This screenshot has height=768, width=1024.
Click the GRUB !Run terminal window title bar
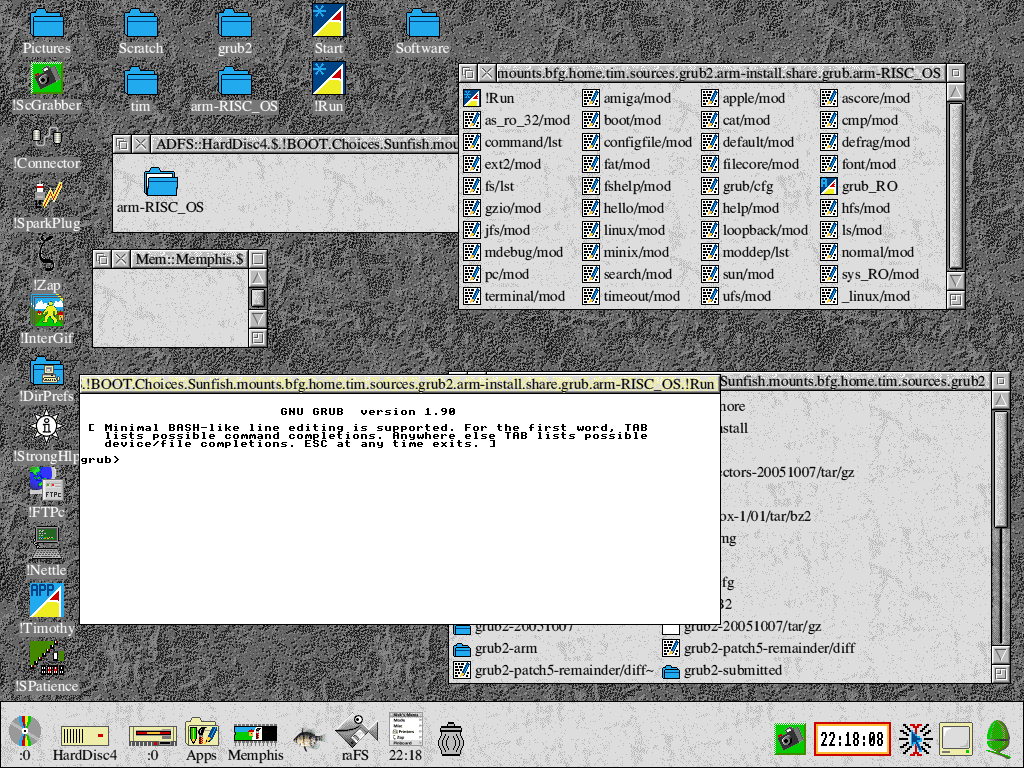click(400, 384)
